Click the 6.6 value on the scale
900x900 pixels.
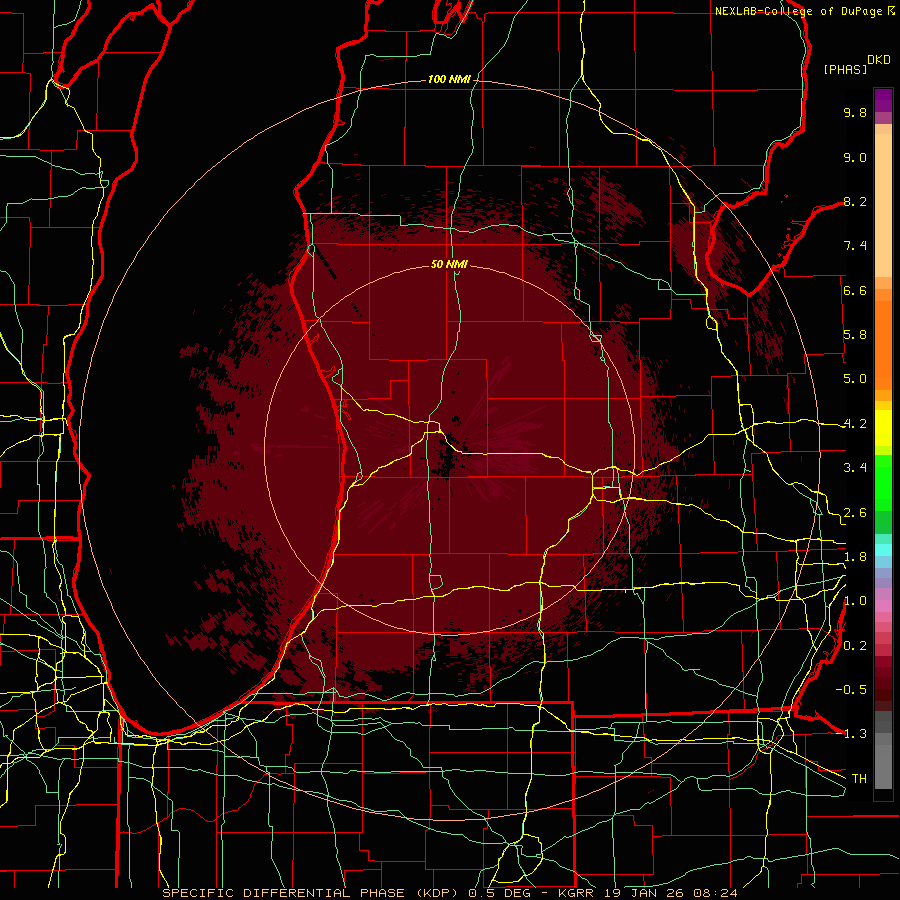point(855,290)
